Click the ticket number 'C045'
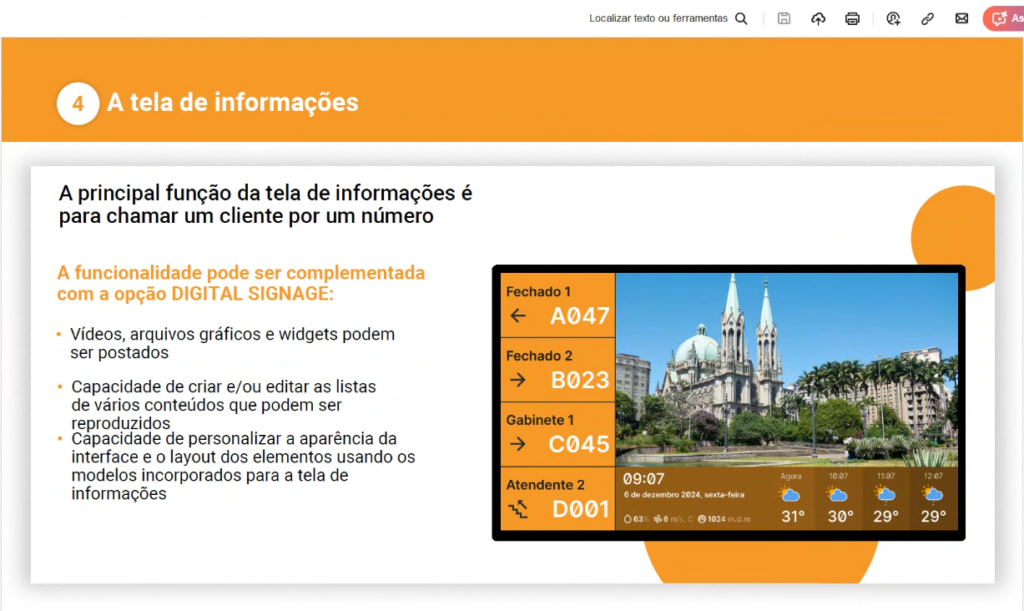1024x611 pixels. (579, 445)
